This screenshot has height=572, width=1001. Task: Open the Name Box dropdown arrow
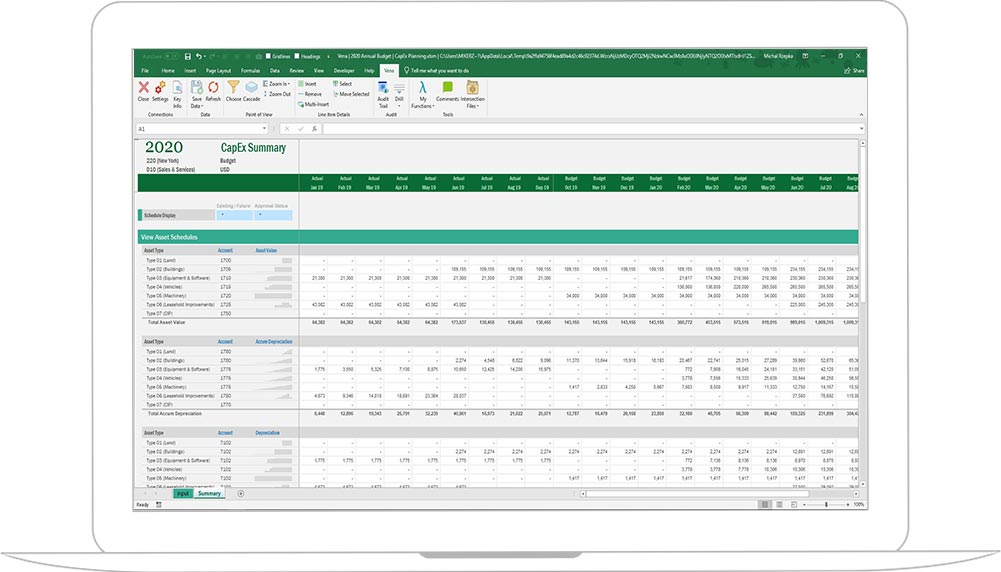264,128
